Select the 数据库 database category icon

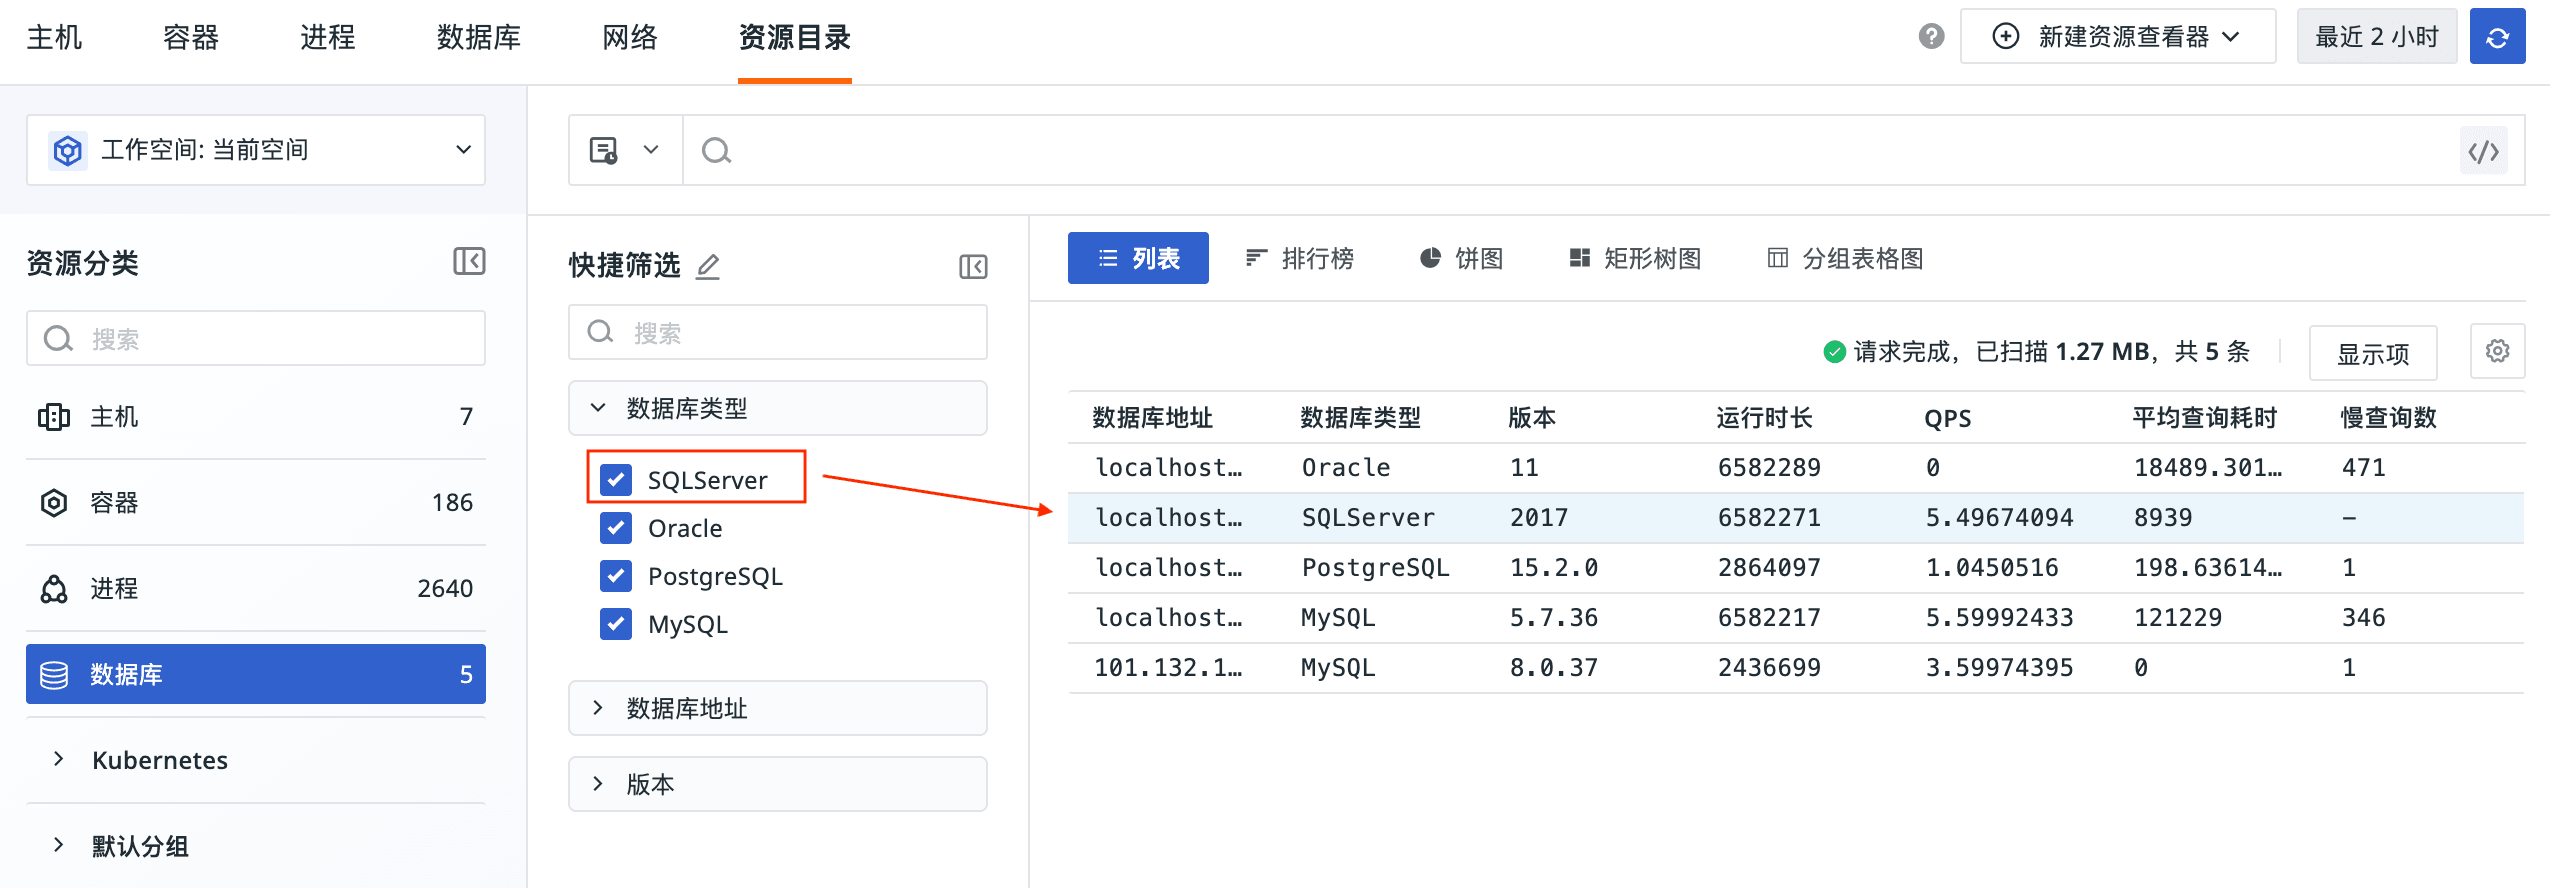point(54,675)
